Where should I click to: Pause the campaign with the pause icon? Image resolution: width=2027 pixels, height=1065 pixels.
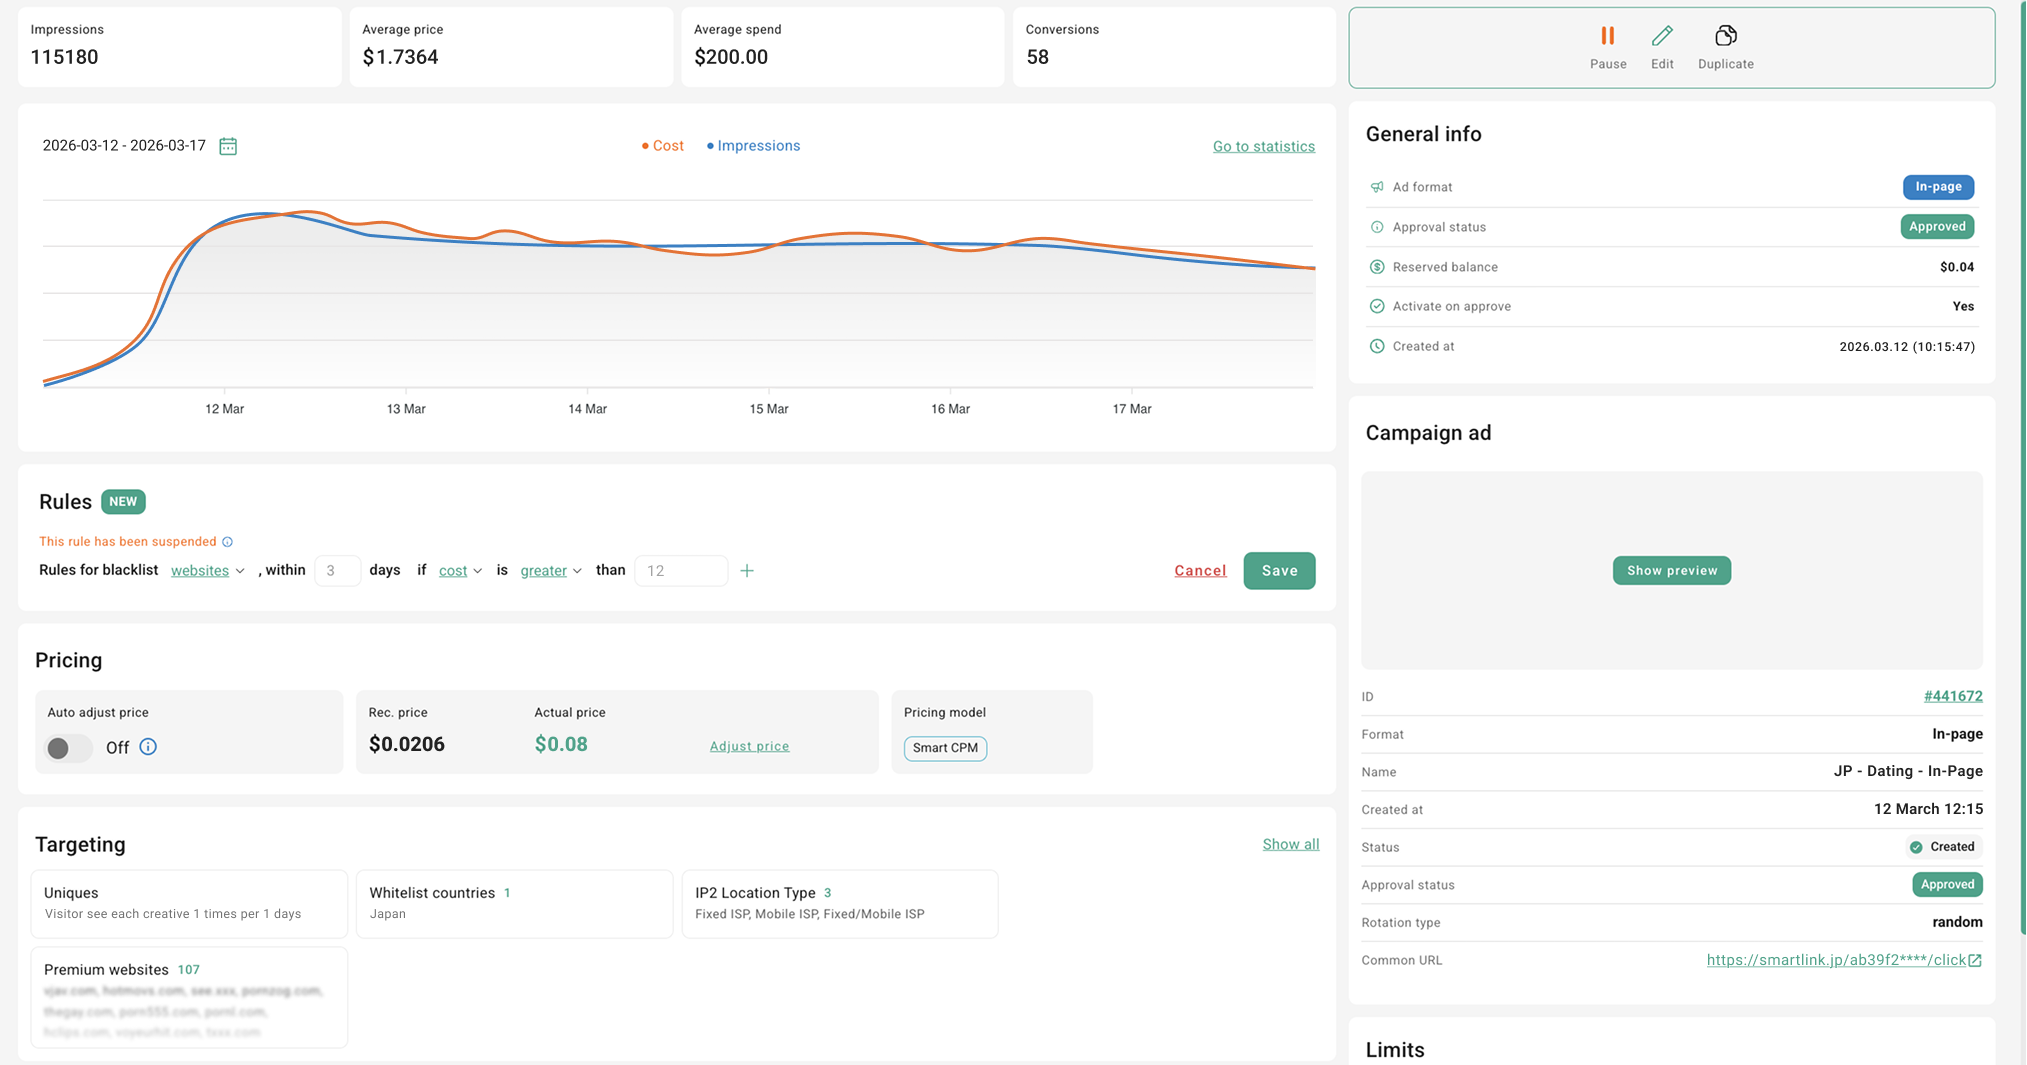[1607, 36]
